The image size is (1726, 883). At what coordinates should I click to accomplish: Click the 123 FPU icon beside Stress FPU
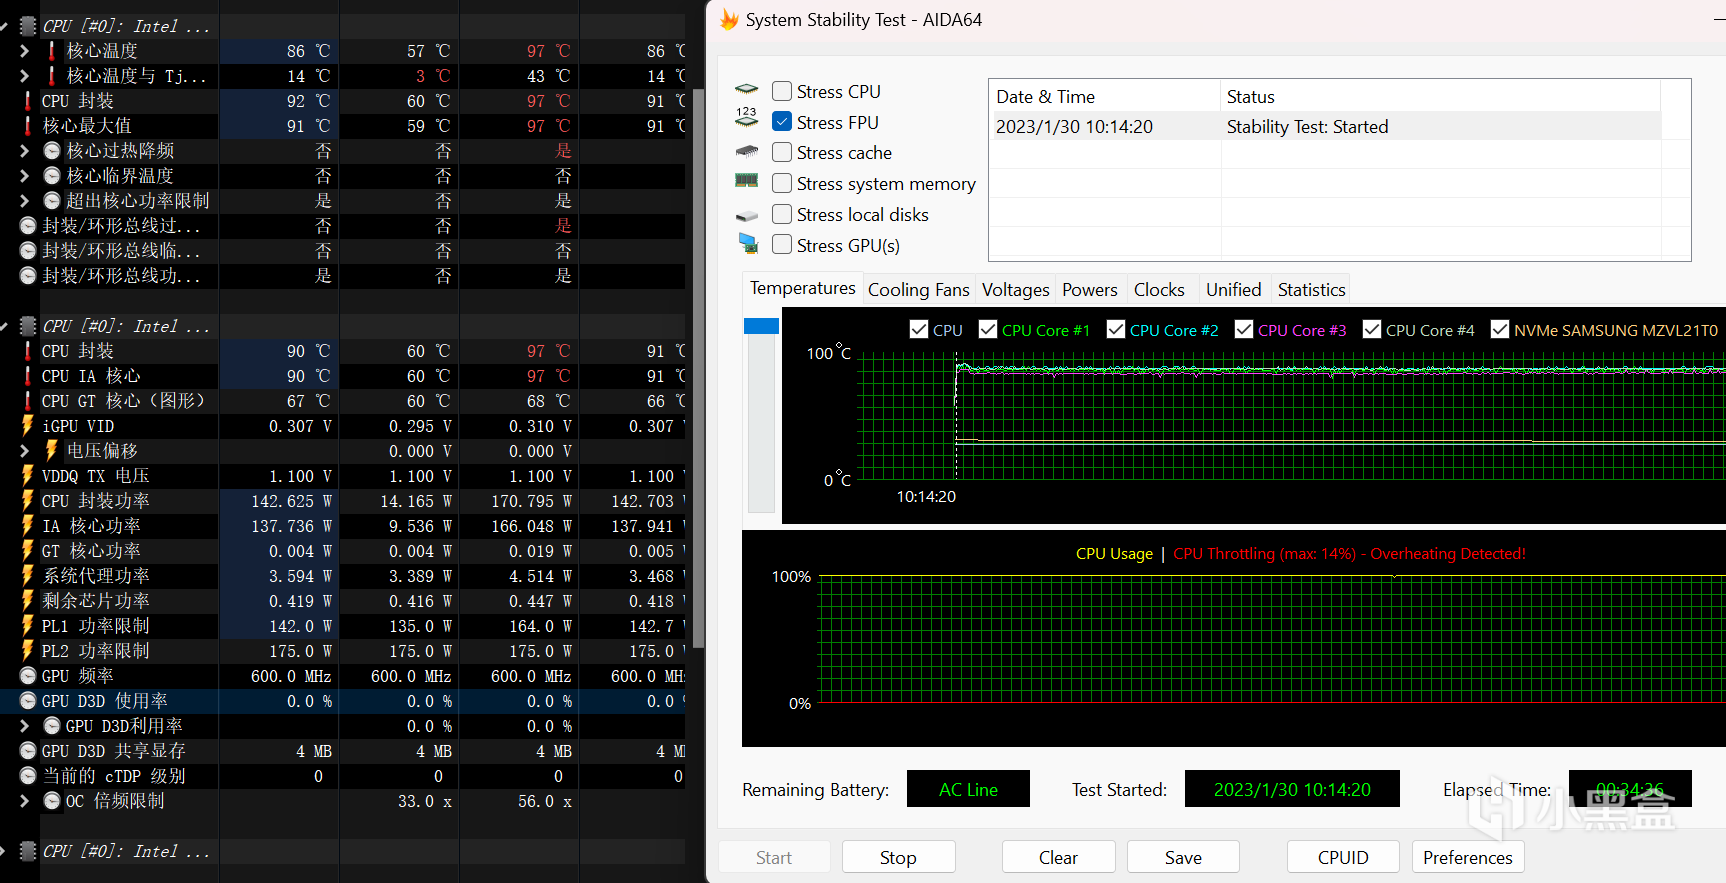coord(746,118)
